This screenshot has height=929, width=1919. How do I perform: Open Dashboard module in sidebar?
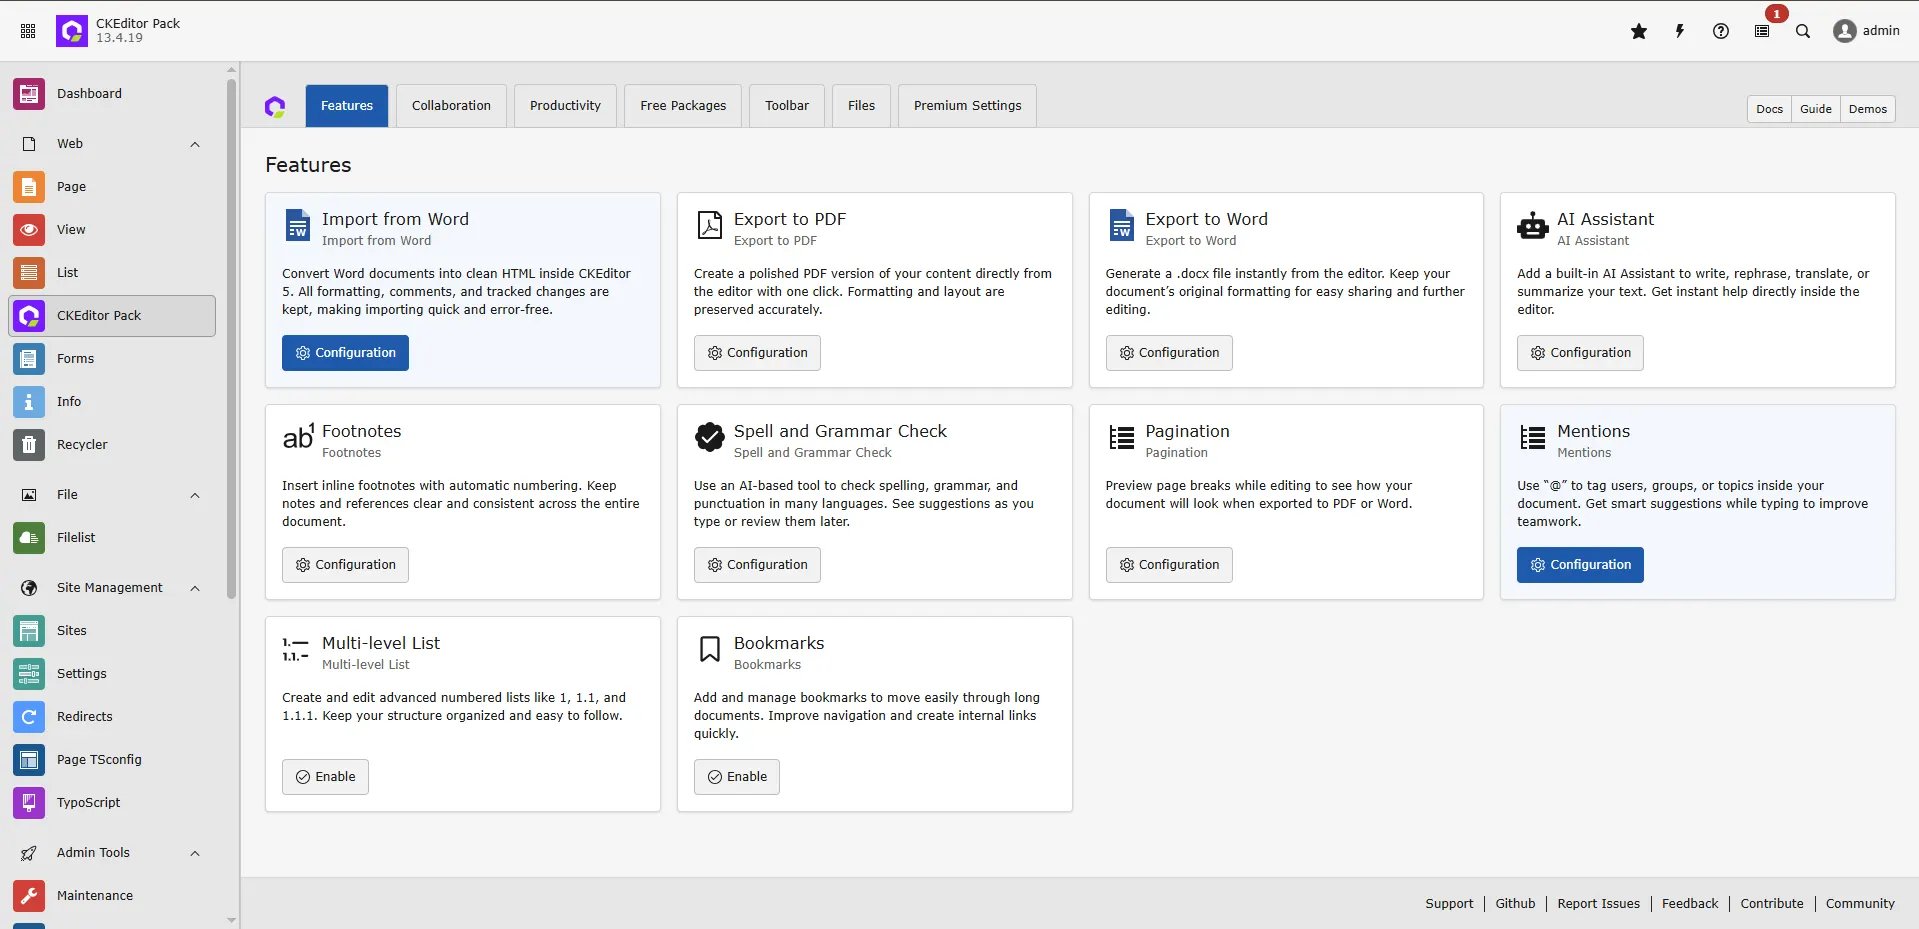[x=112, y=94]
